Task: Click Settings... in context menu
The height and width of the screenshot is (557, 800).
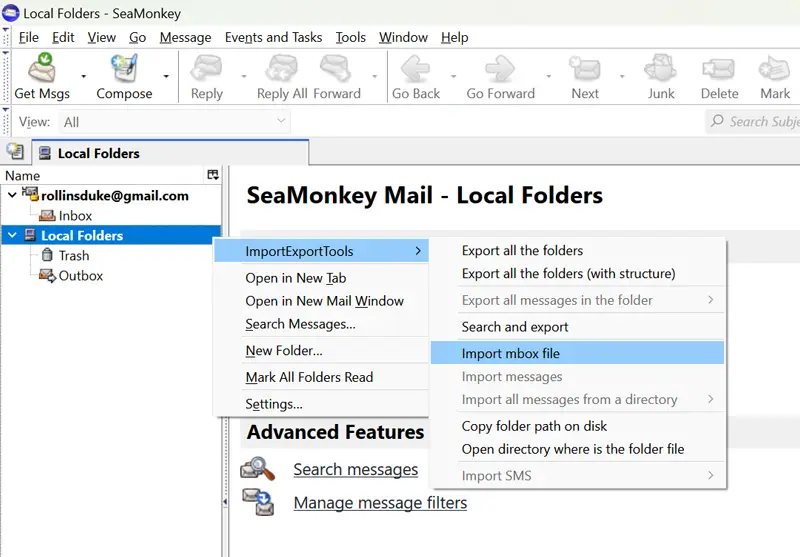Action: (273, 404)
